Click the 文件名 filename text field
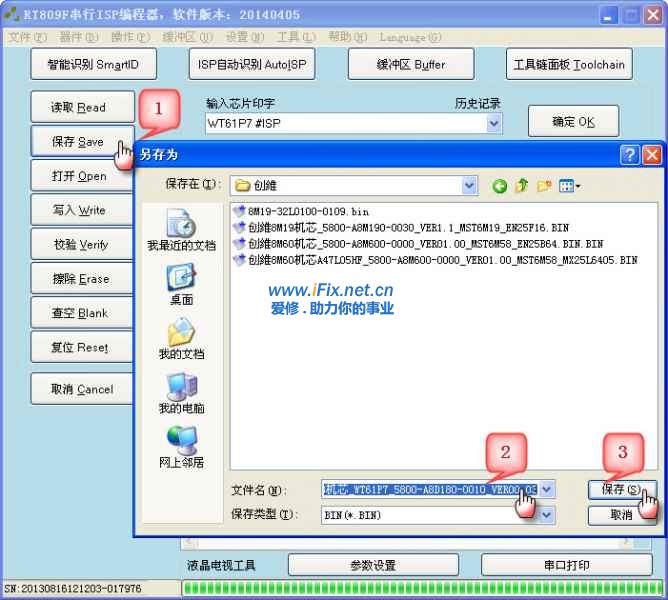668x600 pixels. (428, 490)
